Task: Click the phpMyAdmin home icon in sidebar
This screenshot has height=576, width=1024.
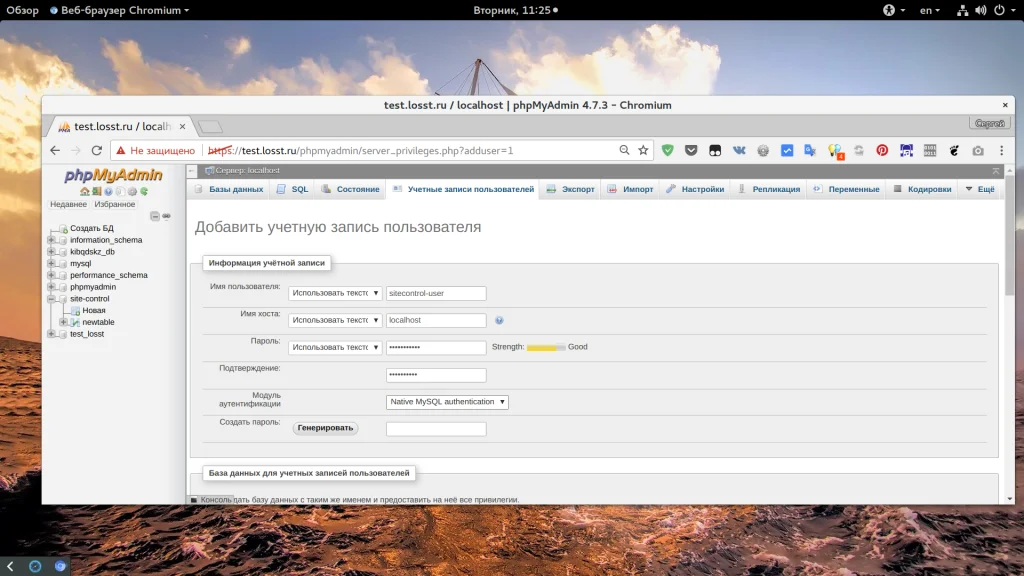Action: (85, 191)
